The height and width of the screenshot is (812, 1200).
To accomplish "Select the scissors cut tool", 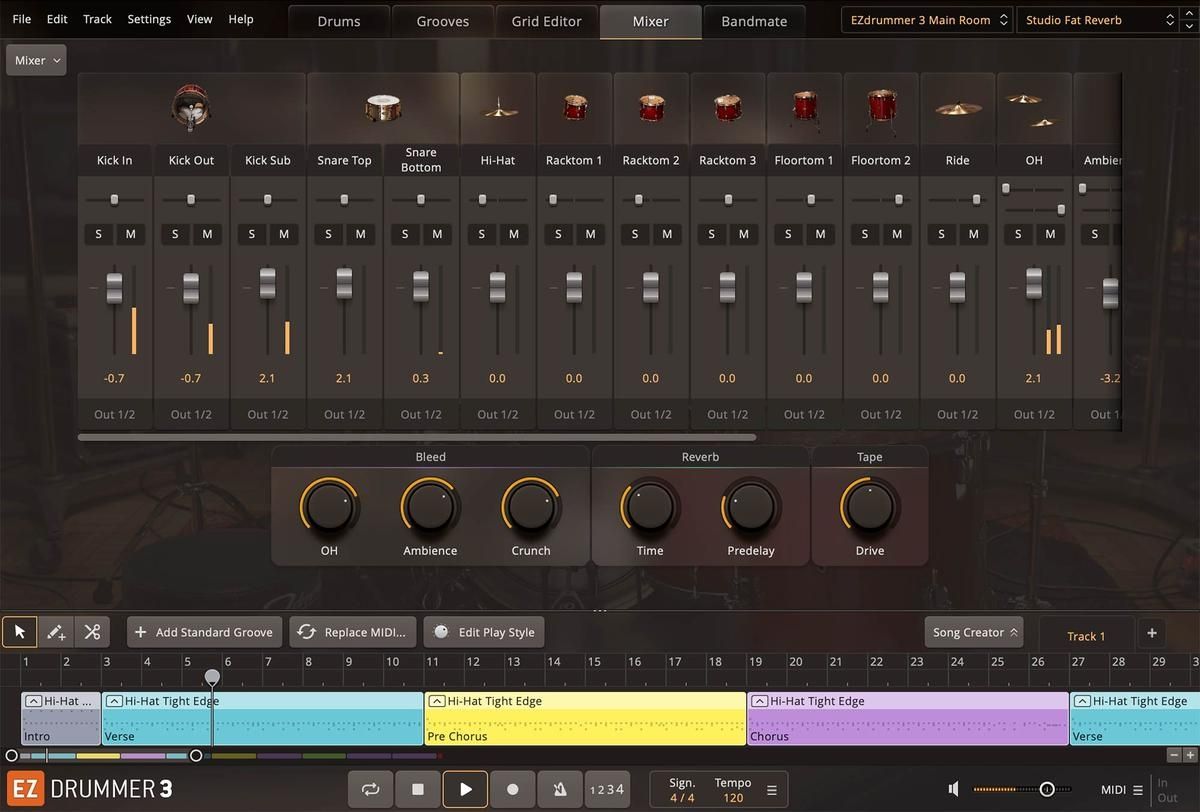I will coord(92,632).
